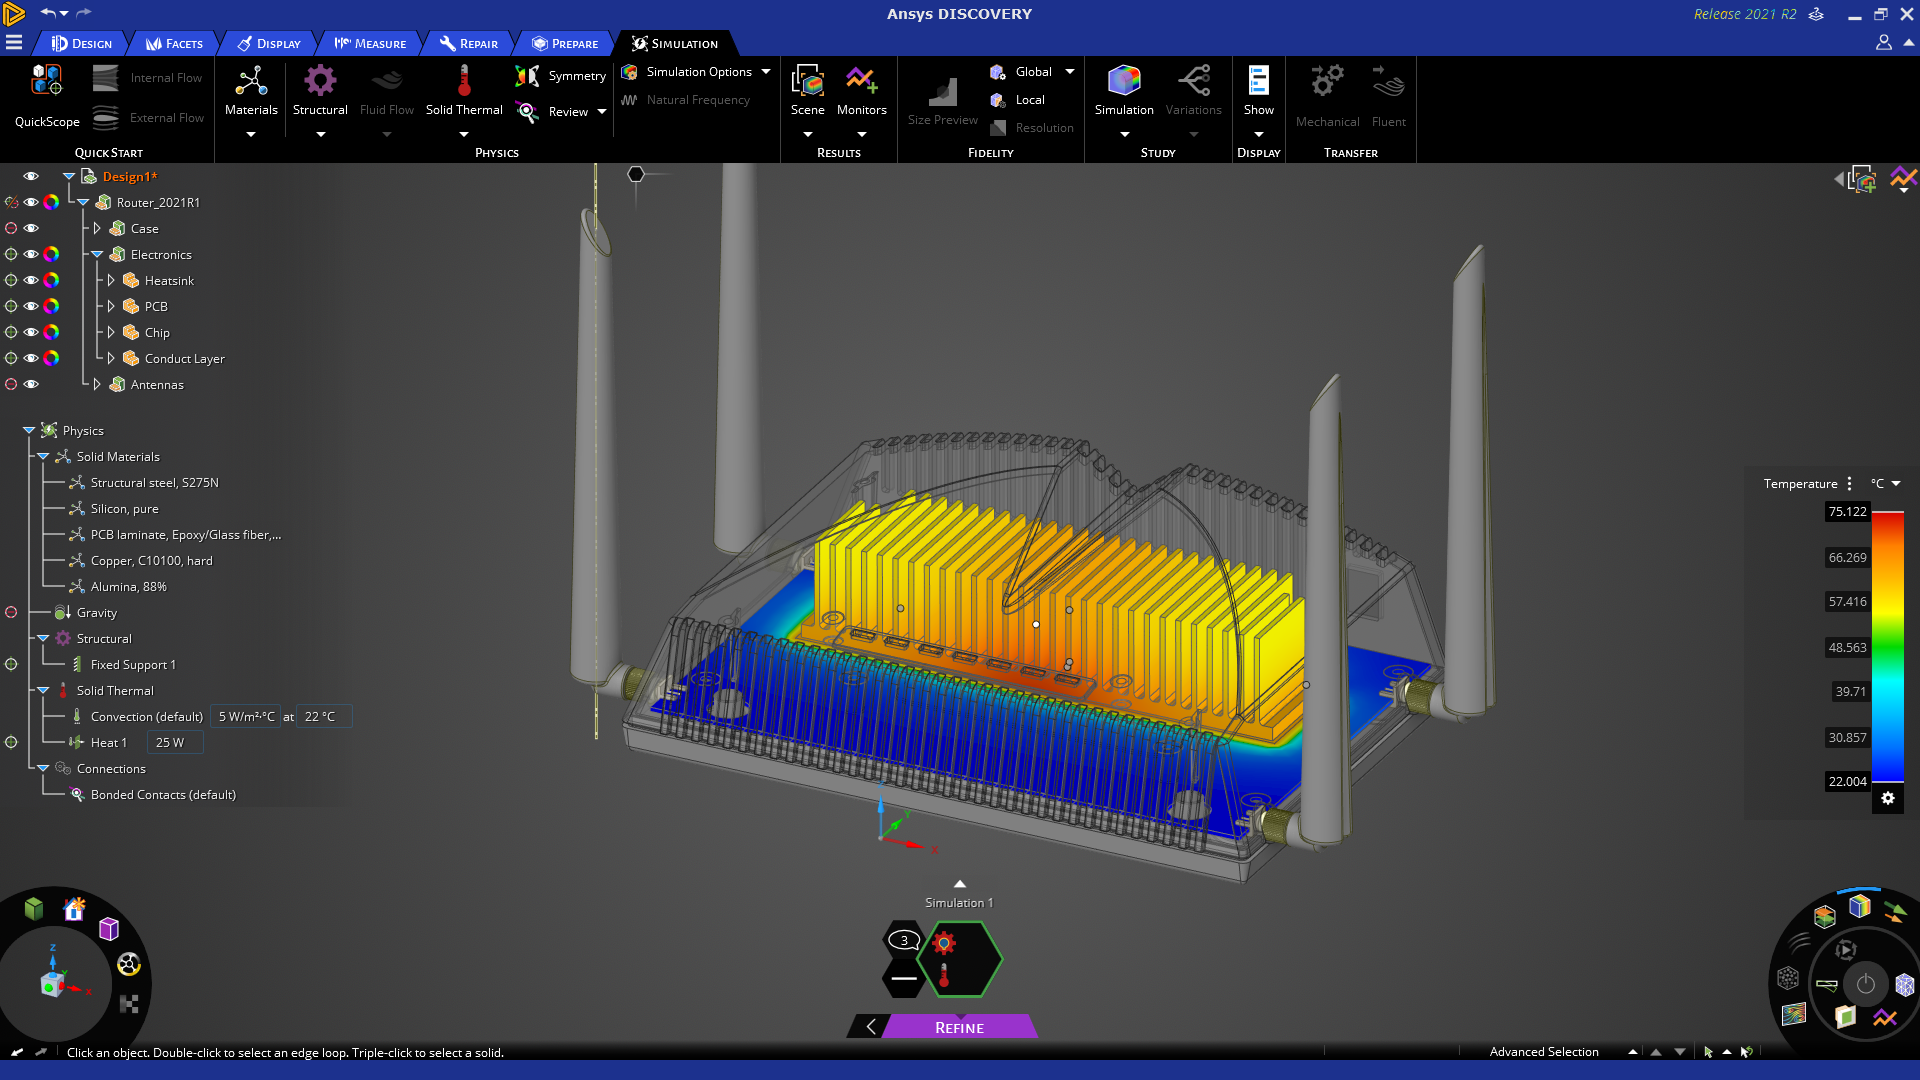Open the QuickScope tool
The image size is (1920, 1080).
[47, 82]
